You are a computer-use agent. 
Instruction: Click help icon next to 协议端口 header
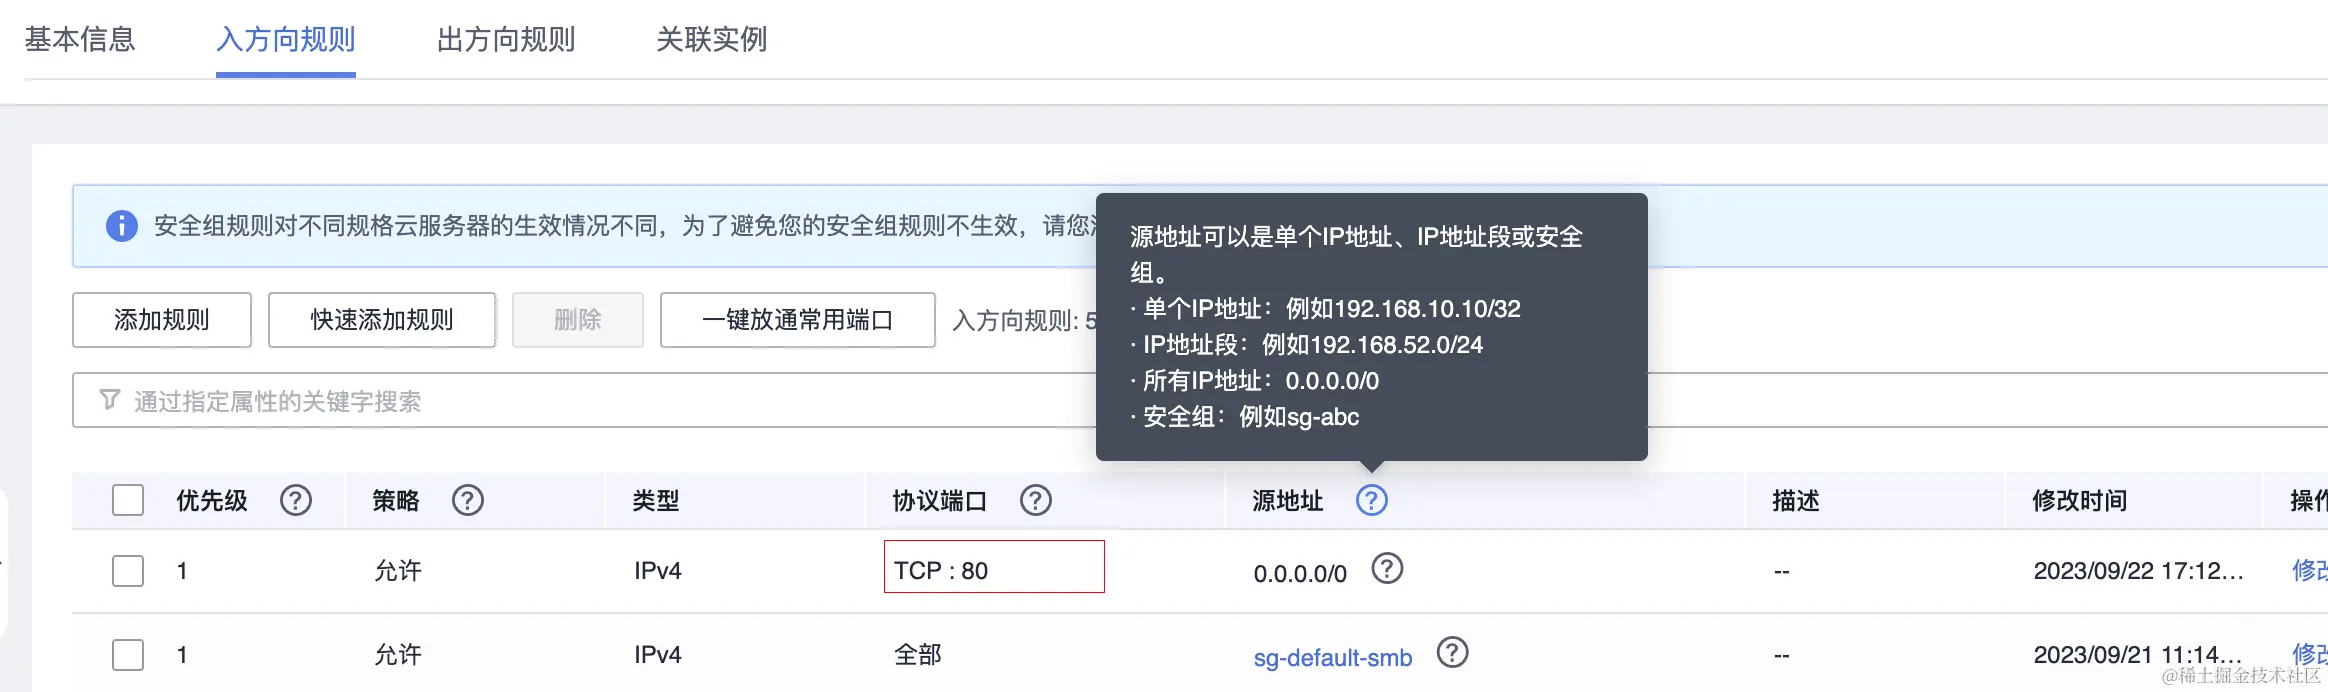[1036, 500]
